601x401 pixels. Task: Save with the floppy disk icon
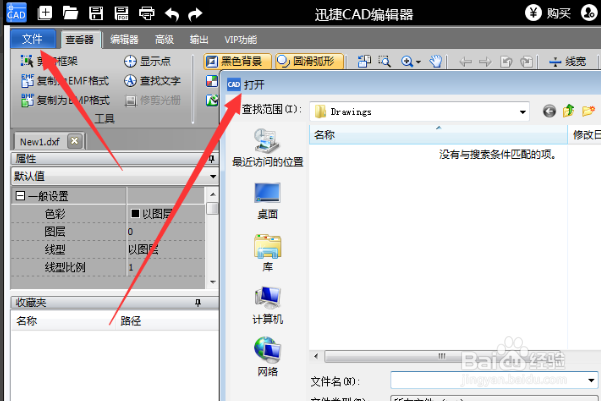96,13
